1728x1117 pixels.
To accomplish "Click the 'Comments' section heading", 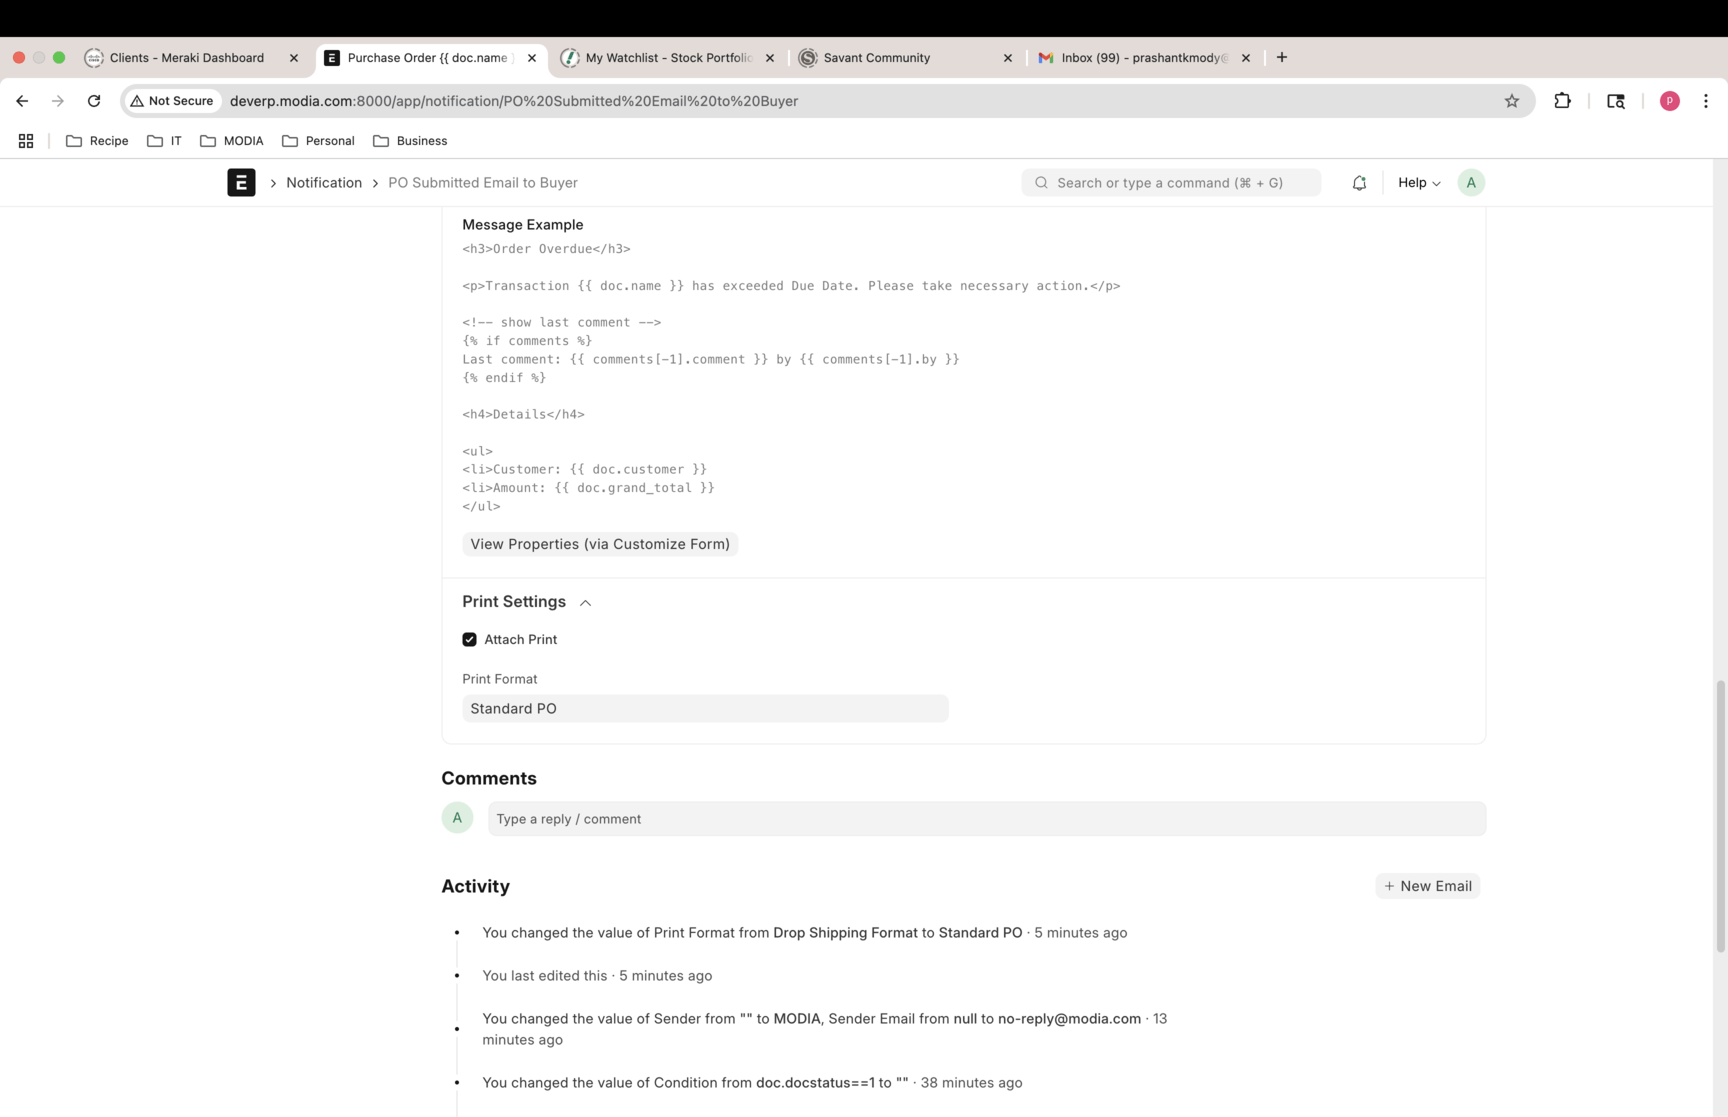I will 489,778.
